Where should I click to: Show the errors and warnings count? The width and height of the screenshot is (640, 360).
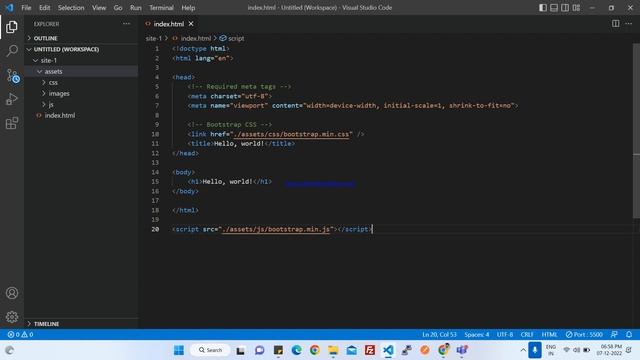[20, 334]
